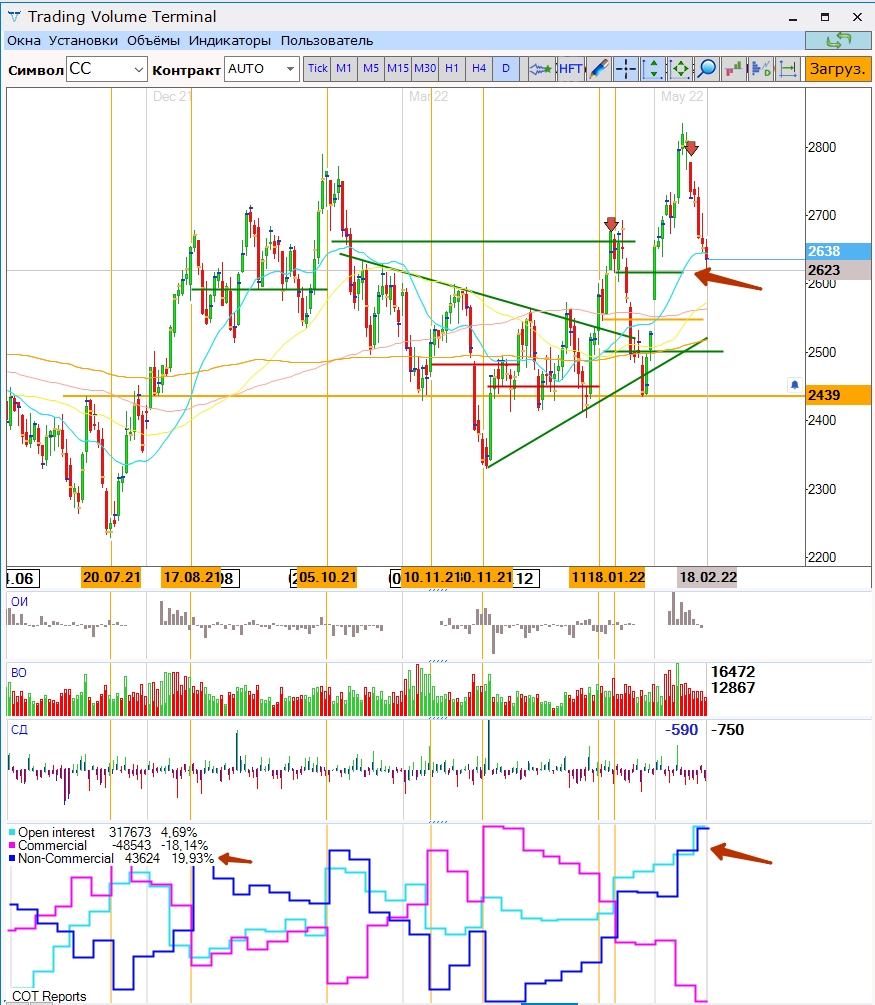Expand the Символ CC dropdown
The image size is (875, 1005).
tap(137, 69)
